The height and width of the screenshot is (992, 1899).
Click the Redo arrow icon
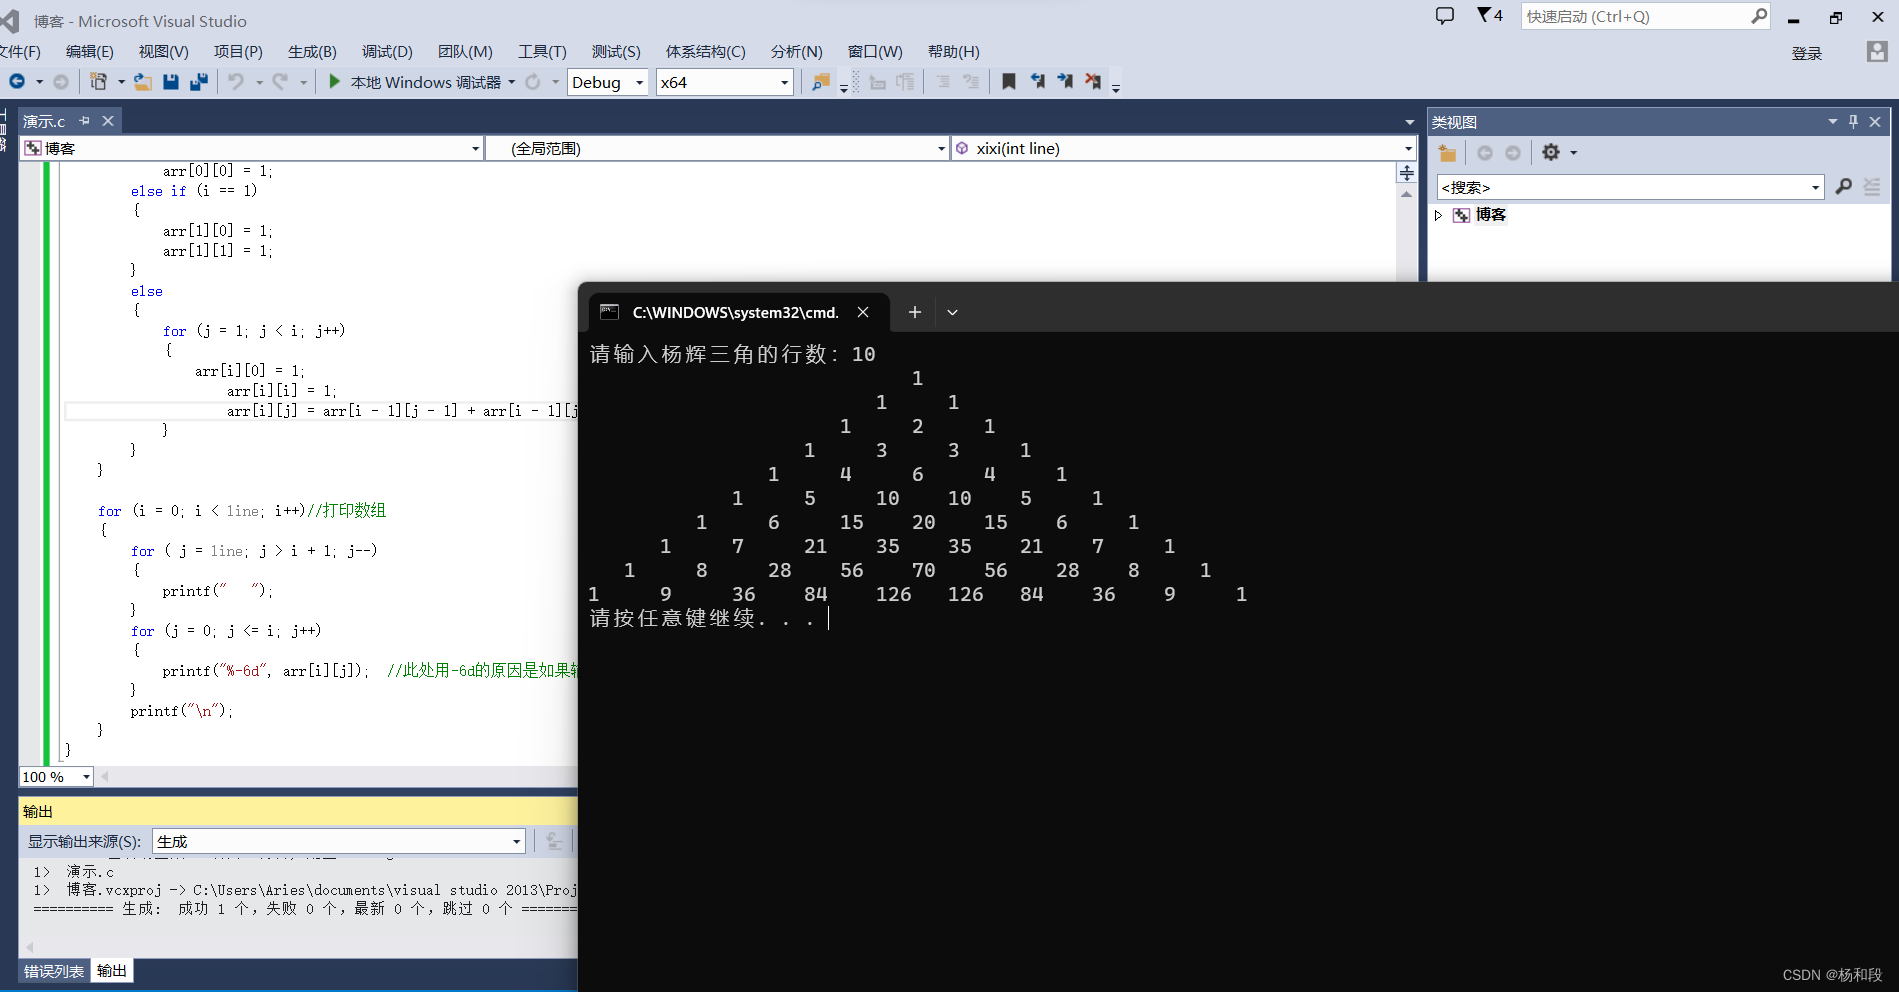tap(280, 82)
